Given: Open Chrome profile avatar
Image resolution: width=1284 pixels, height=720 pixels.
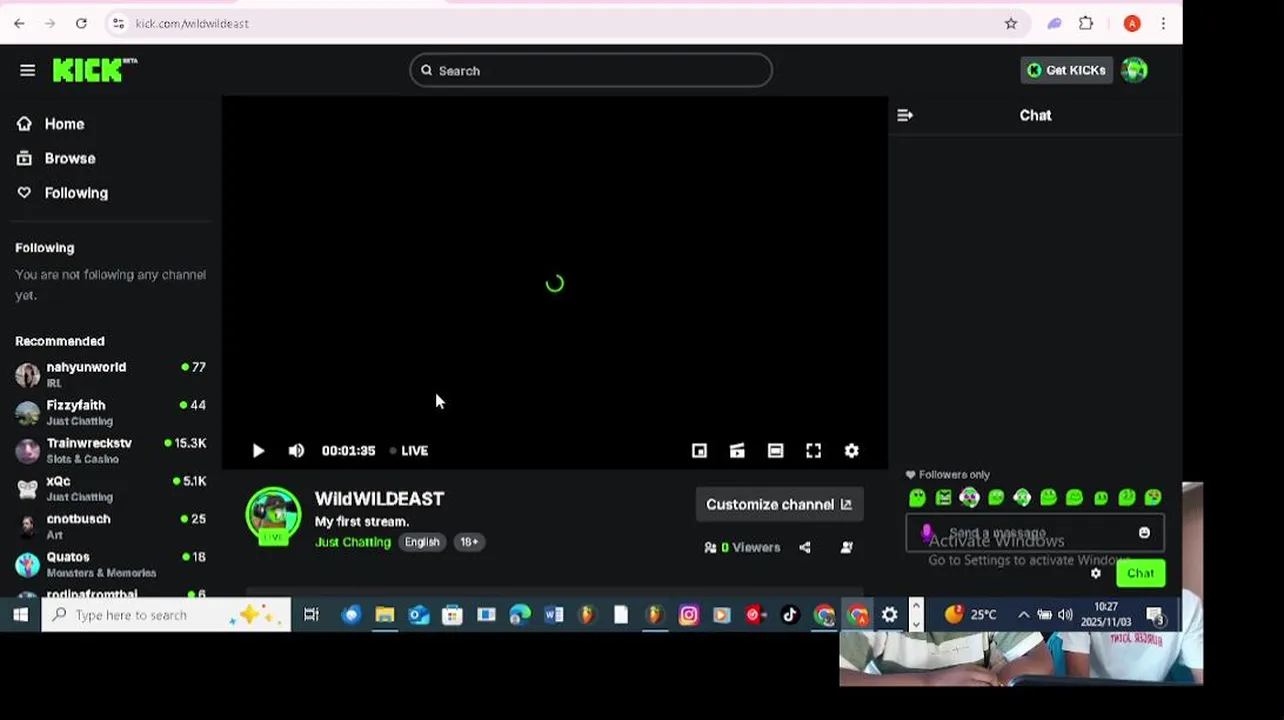Looking at the screenshot, I should tap(1132, 23).
